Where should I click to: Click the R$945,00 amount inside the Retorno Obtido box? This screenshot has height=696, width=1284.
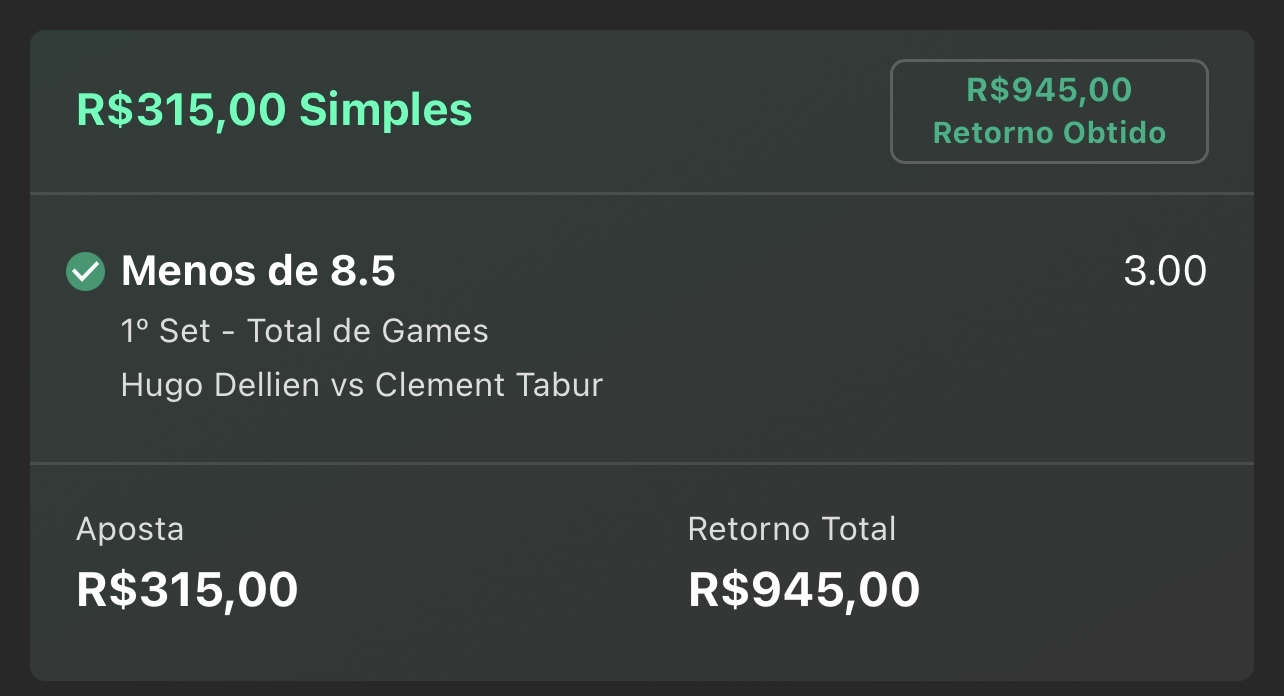point(1049,90)
